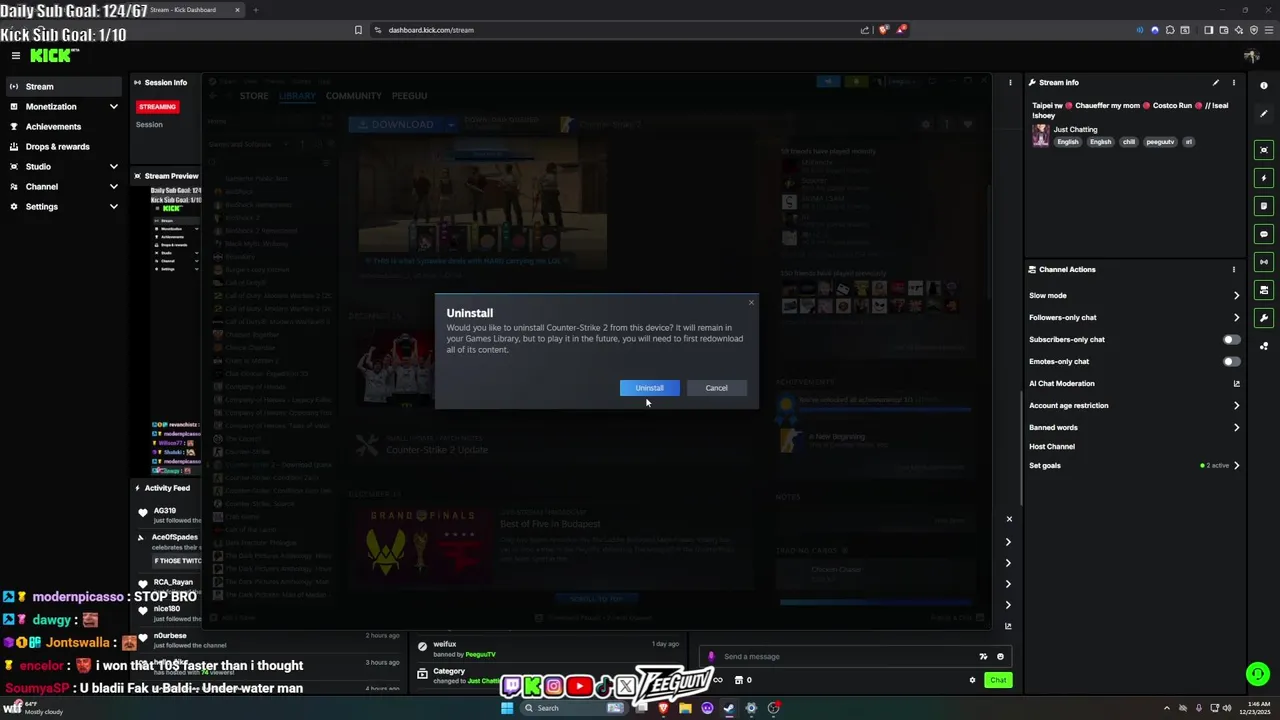
Task: Toggle lightning bolt panel in right rail
Action: [x=1264, y=178]
